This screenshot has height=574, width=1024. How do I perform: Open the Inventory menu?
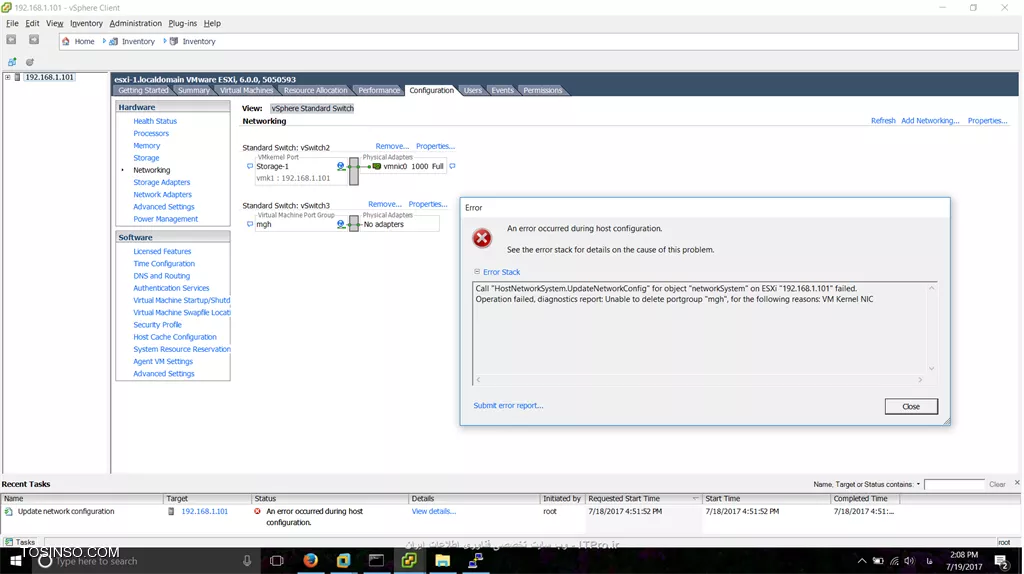(x=86, y=24)
